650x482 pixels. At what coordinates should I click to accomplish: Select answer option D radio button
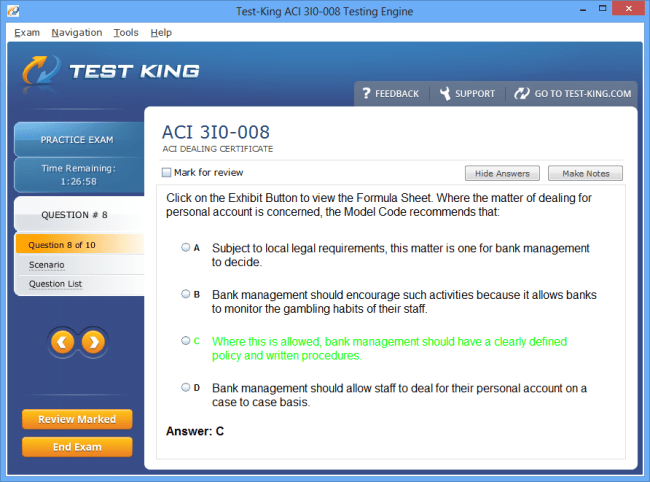click(x=186, y=388)
